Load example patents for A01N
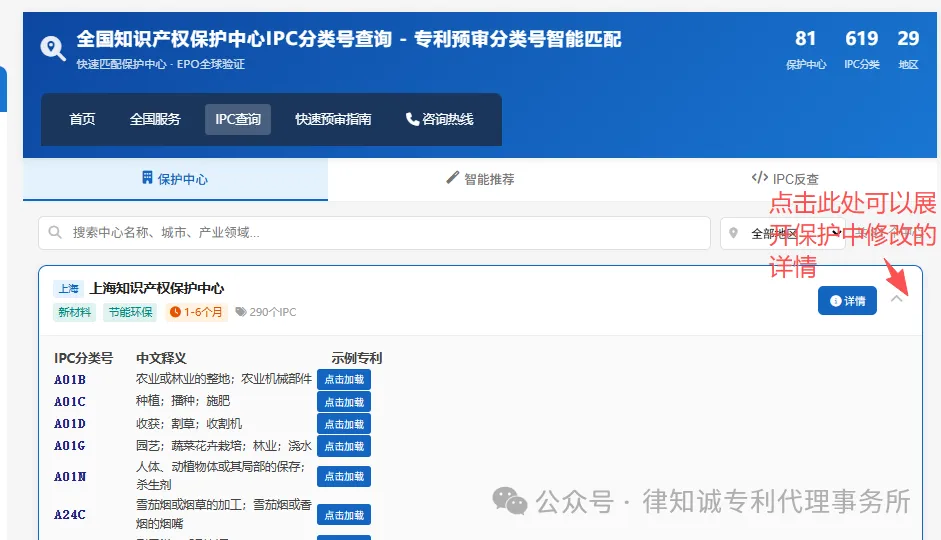This screenshot has width=941, height=540. [x=344, y=476]
